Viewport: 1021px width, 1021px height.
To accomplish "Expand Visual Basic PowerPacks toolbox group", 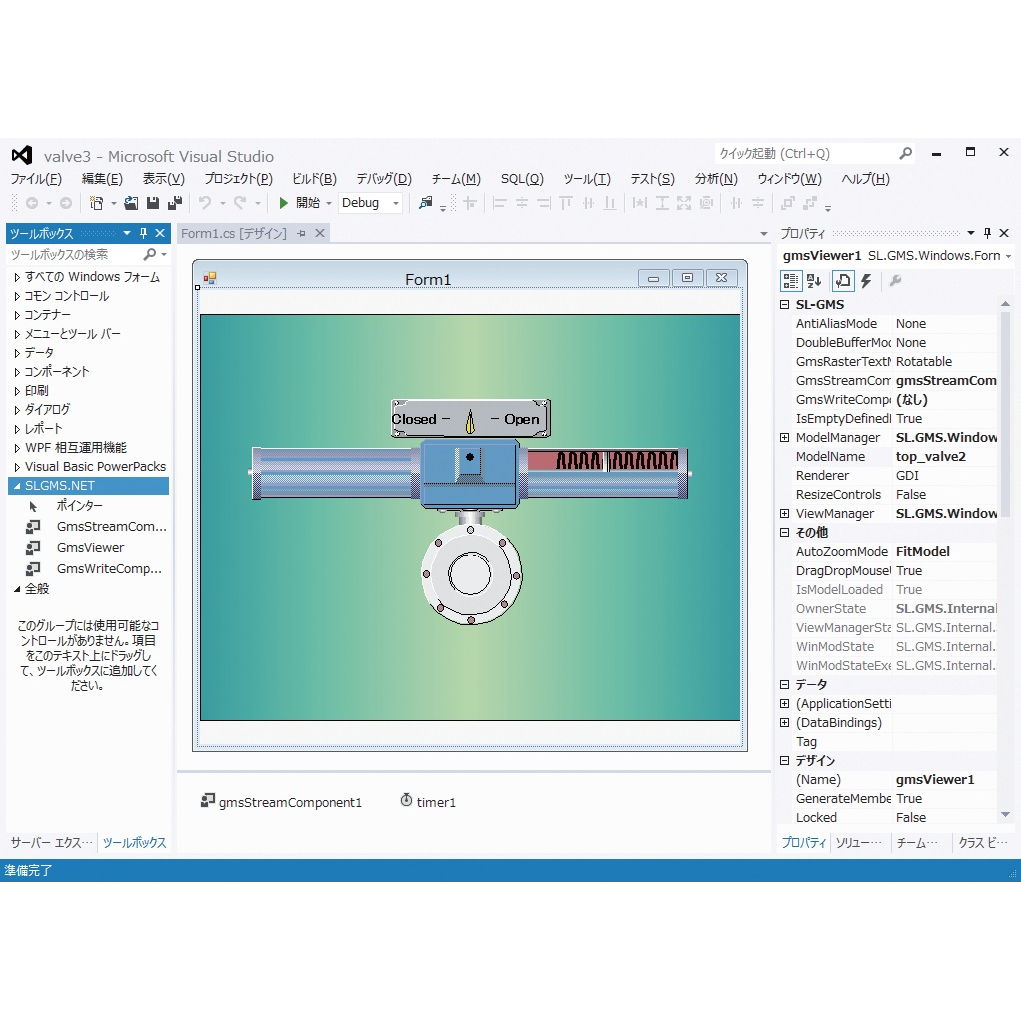I will (18, 467).
